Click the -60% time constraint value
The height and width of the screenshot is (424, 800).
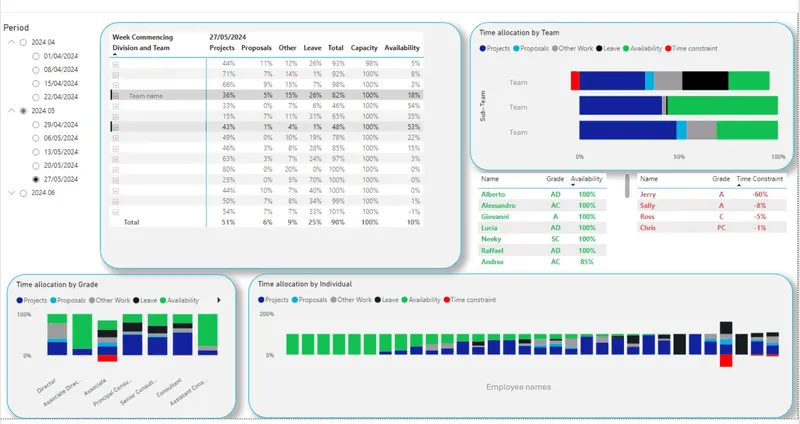pyautogui.click(x=760, y=194)
